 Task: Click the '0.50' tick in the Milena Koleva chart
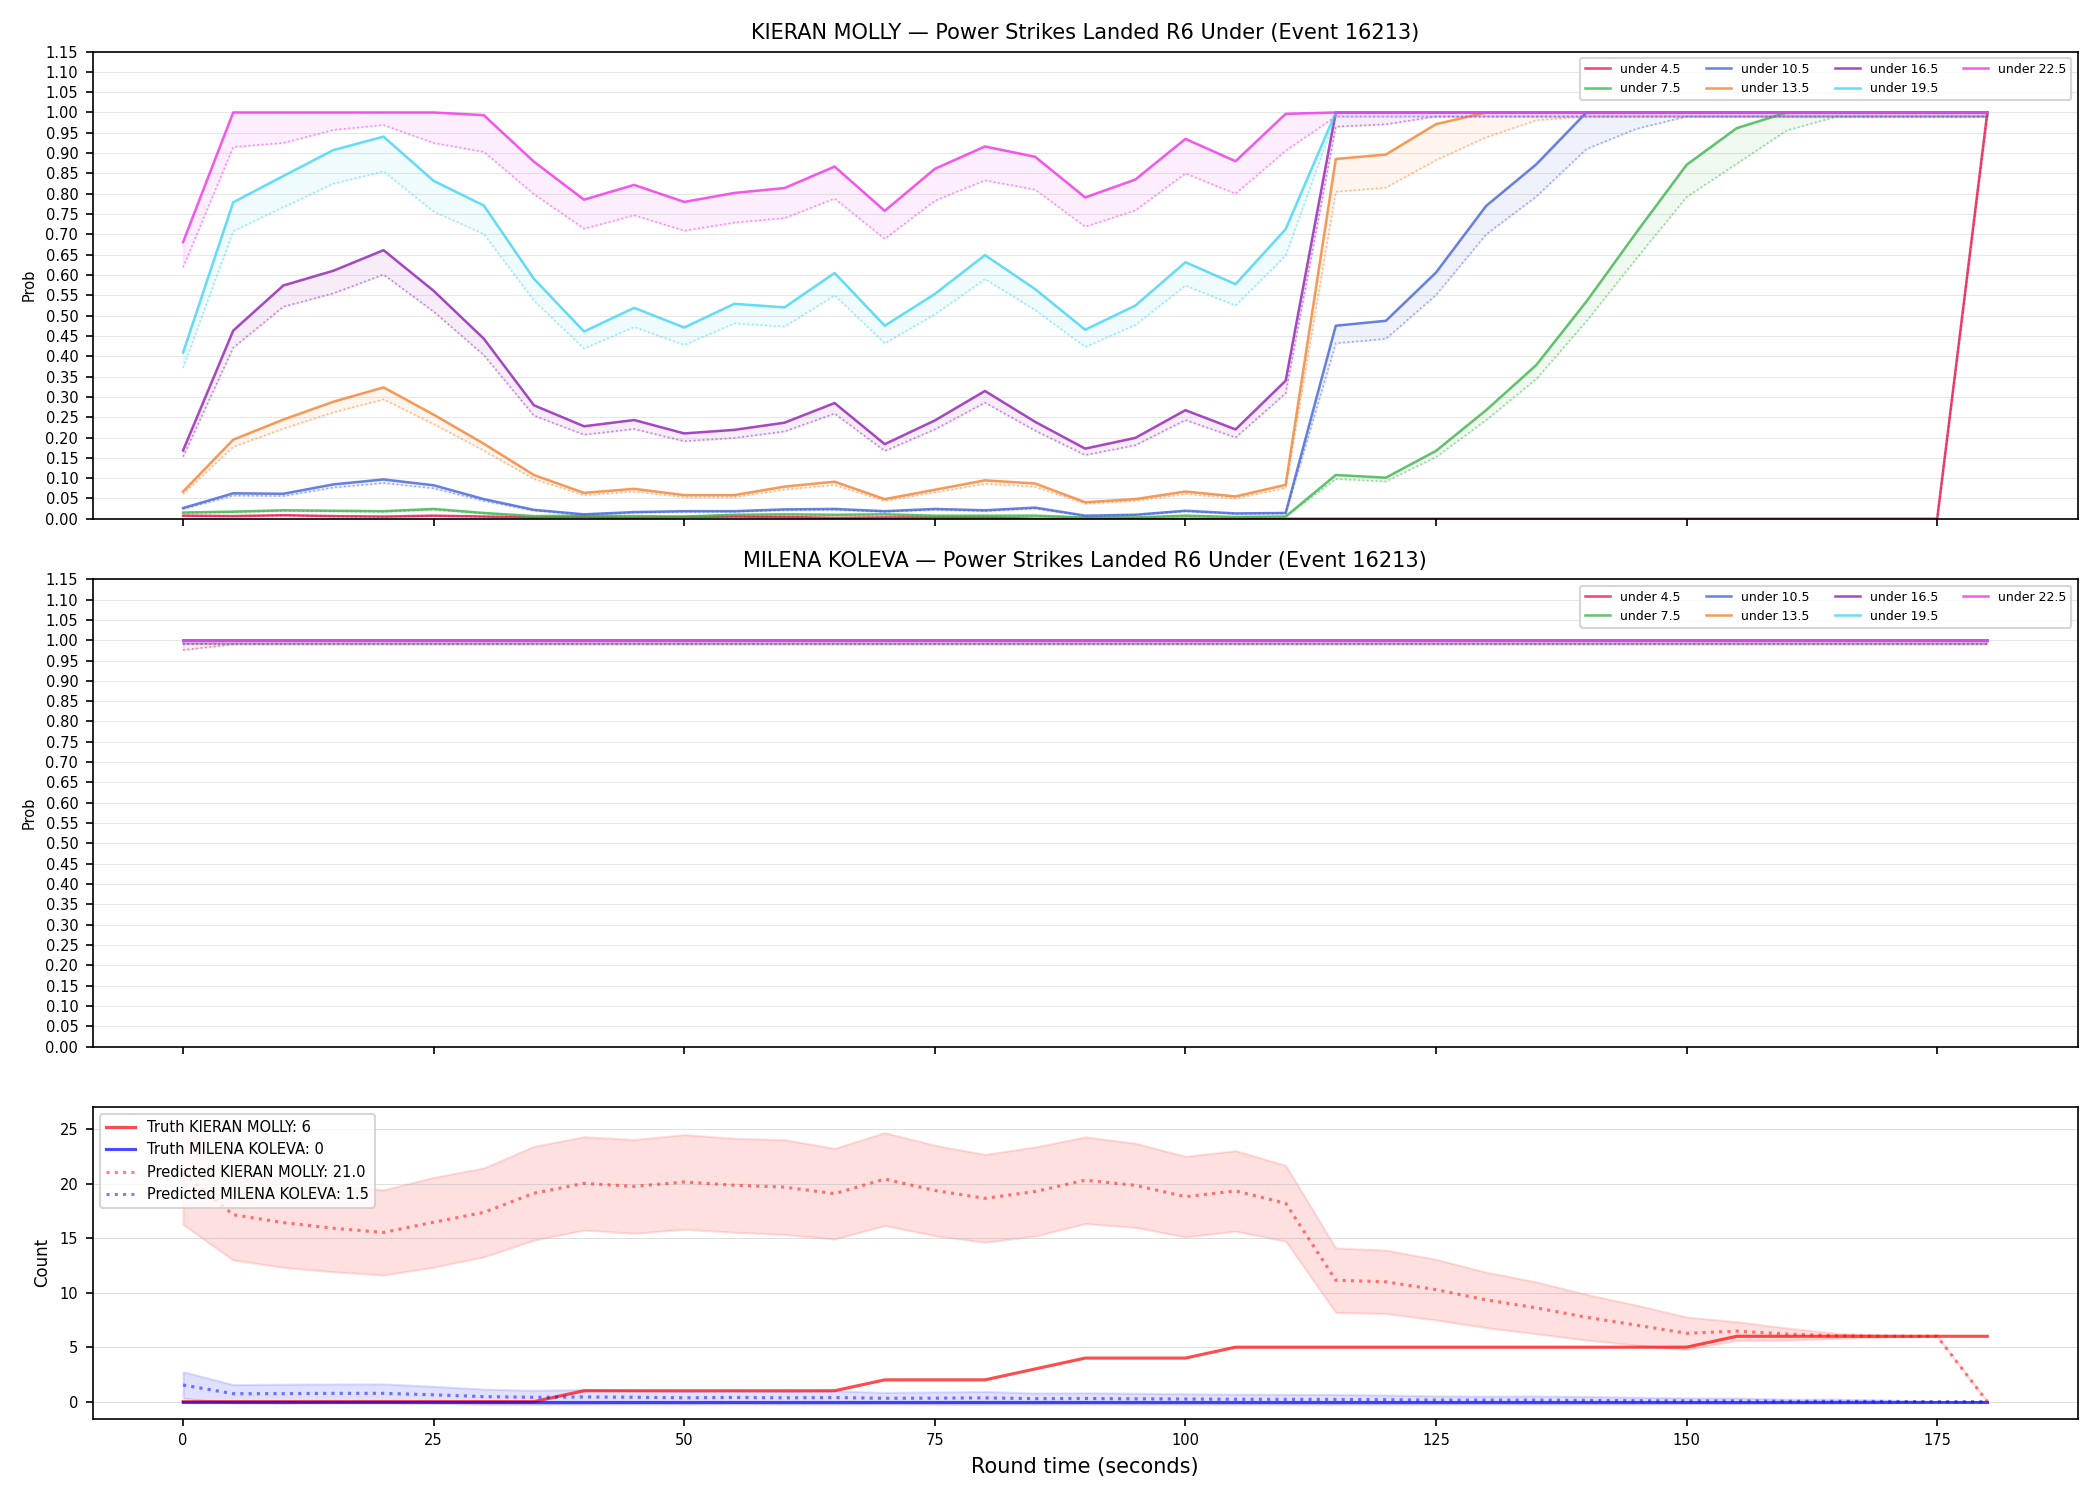[62, 844]
